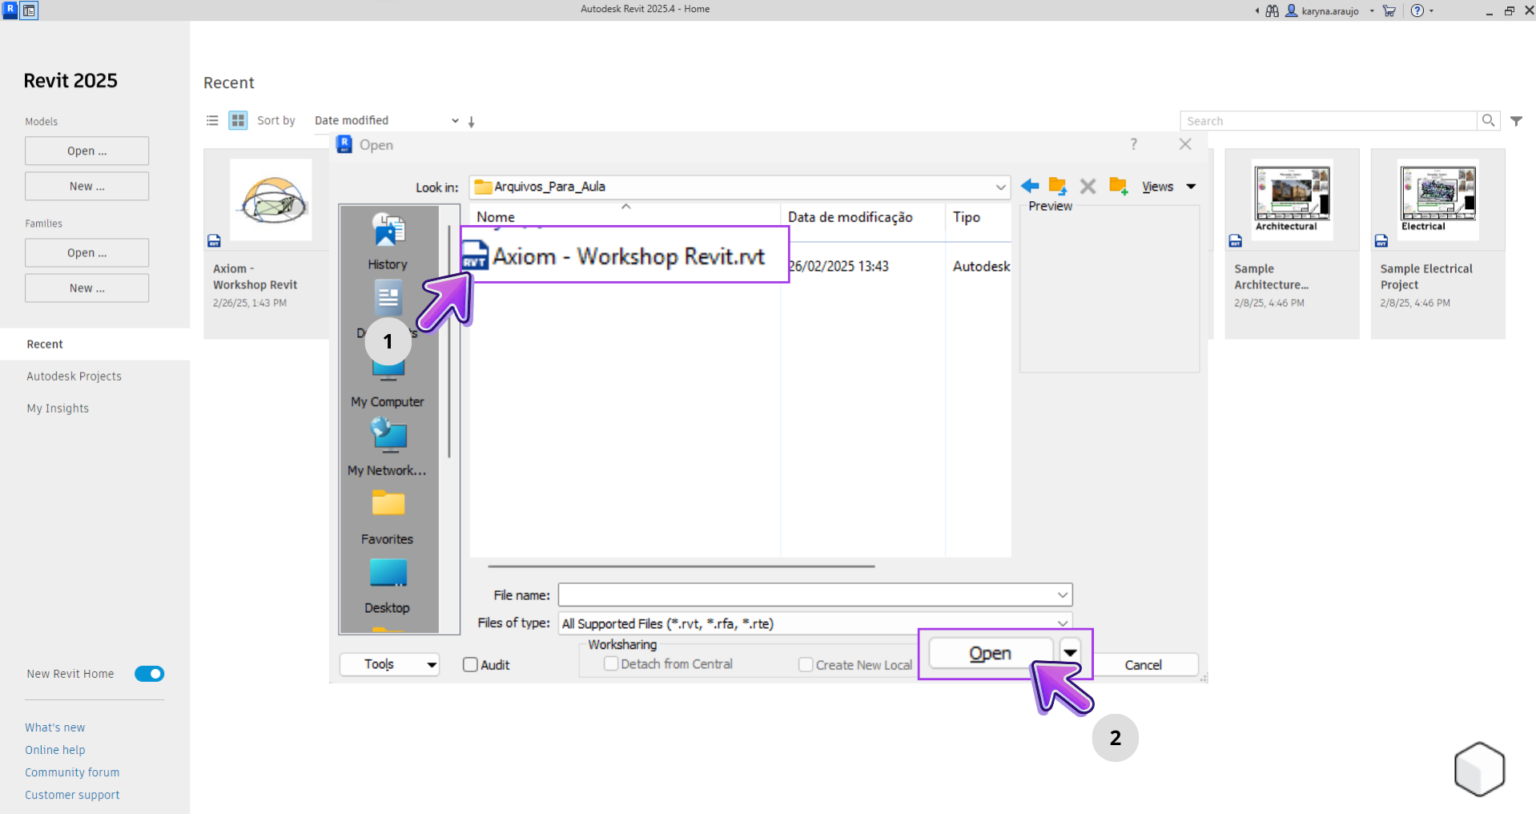Screen dimensions: 1536x814
Task: Expand the karyna.araujo account dropdown
Action: point(1372,11)
